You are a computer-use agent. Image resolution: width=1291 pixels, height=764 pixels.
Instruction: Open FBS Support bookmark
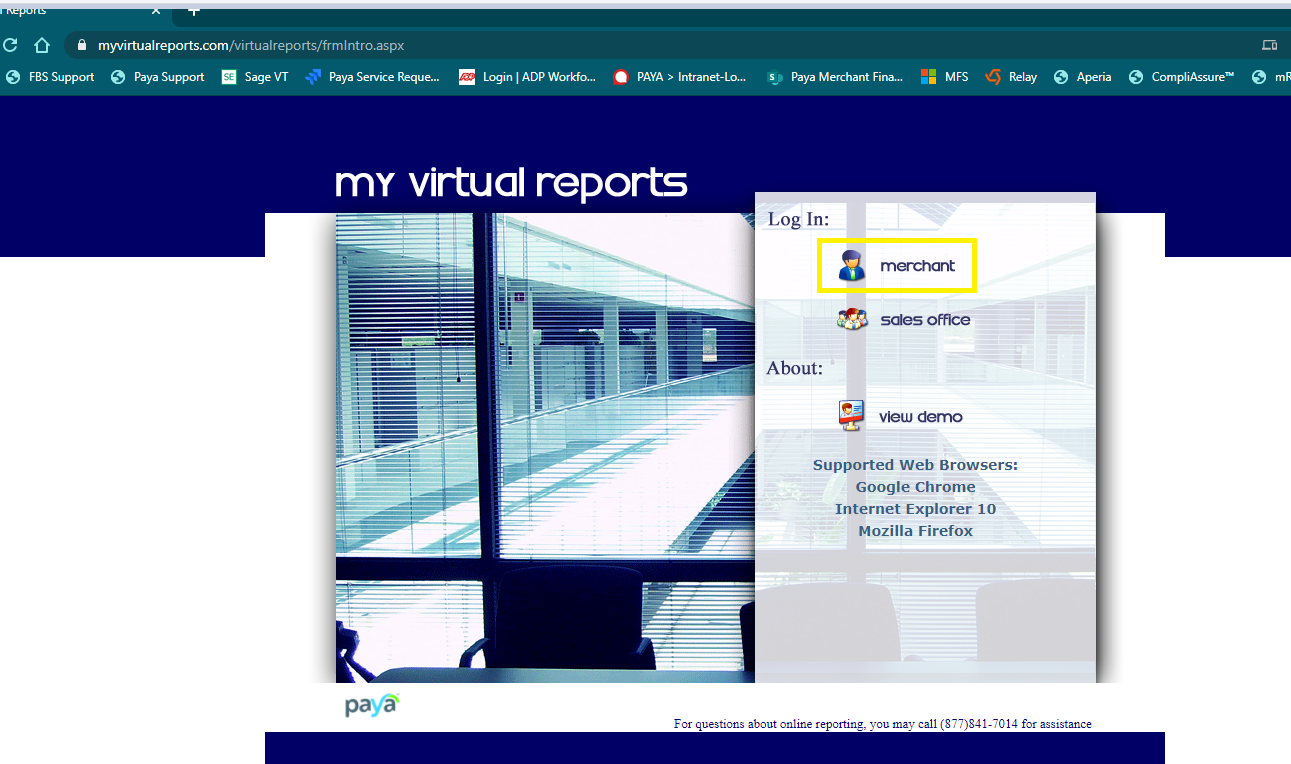click(x=50, y=77)
